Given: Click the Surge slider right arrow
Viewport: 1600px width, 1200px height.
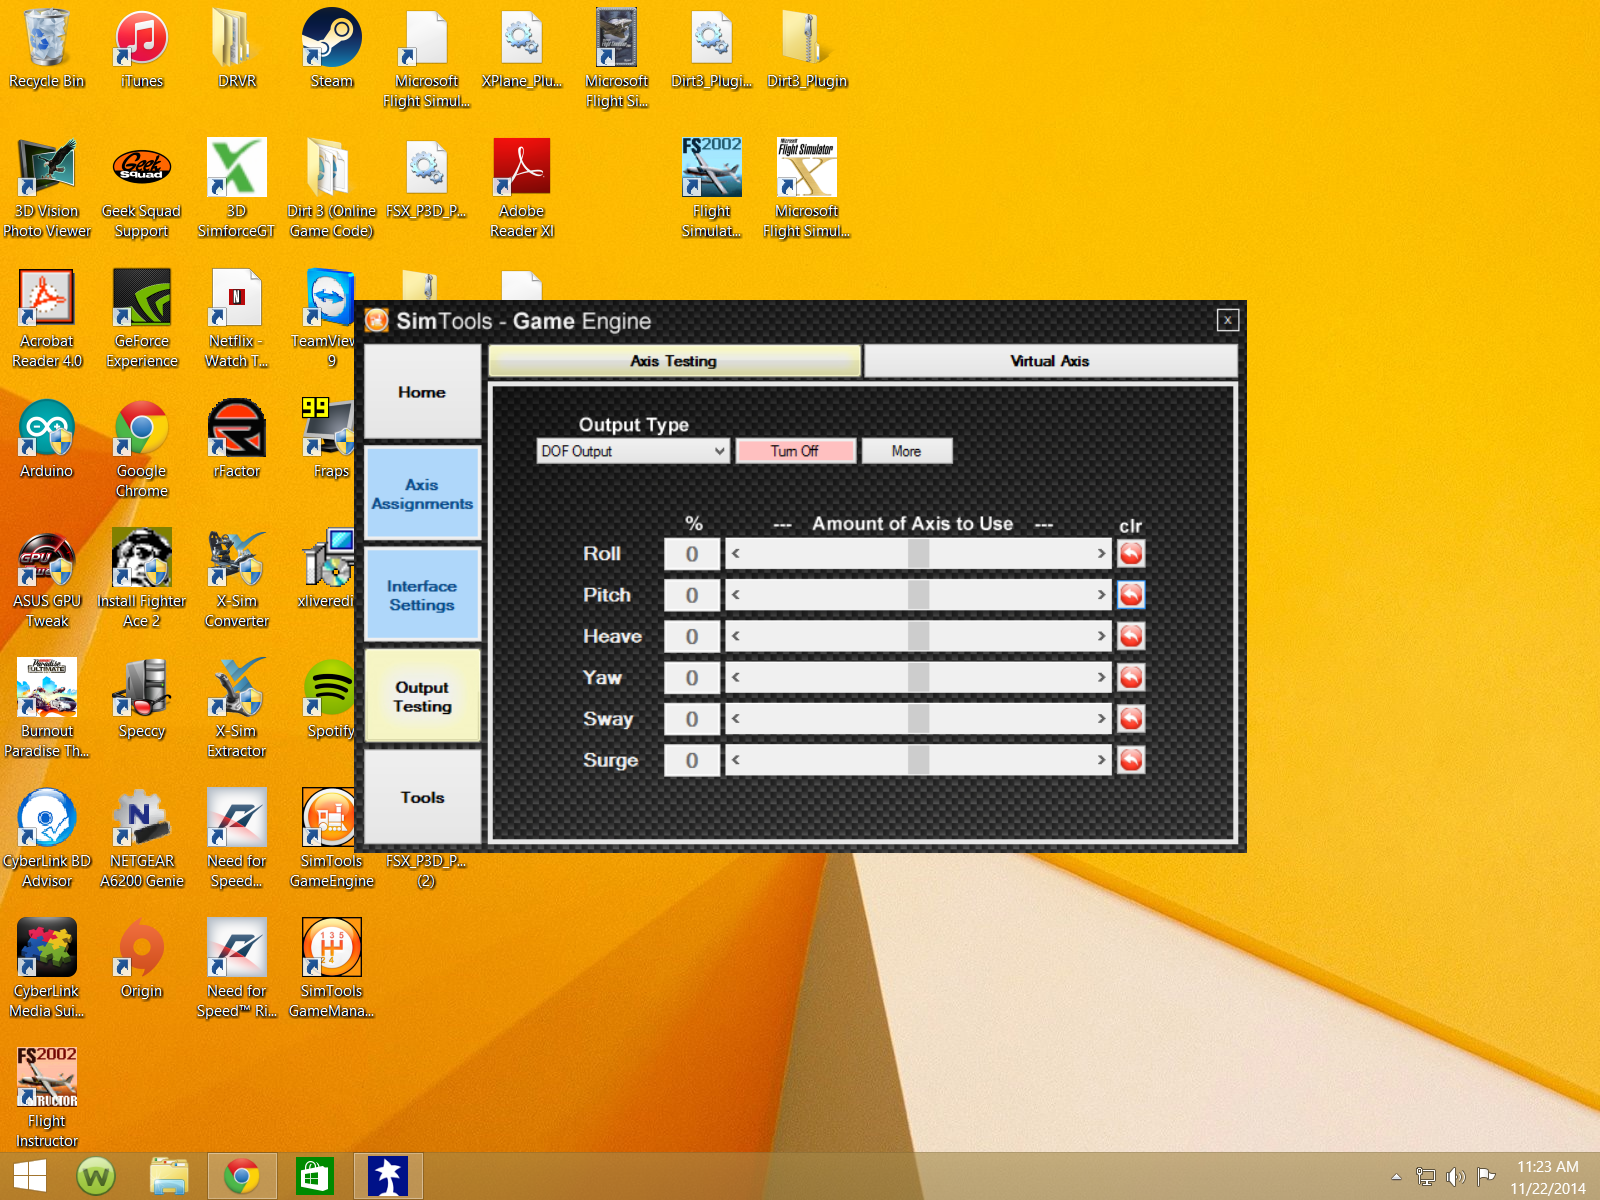Looking at the screenshot, I should [x=1101, y=760].
